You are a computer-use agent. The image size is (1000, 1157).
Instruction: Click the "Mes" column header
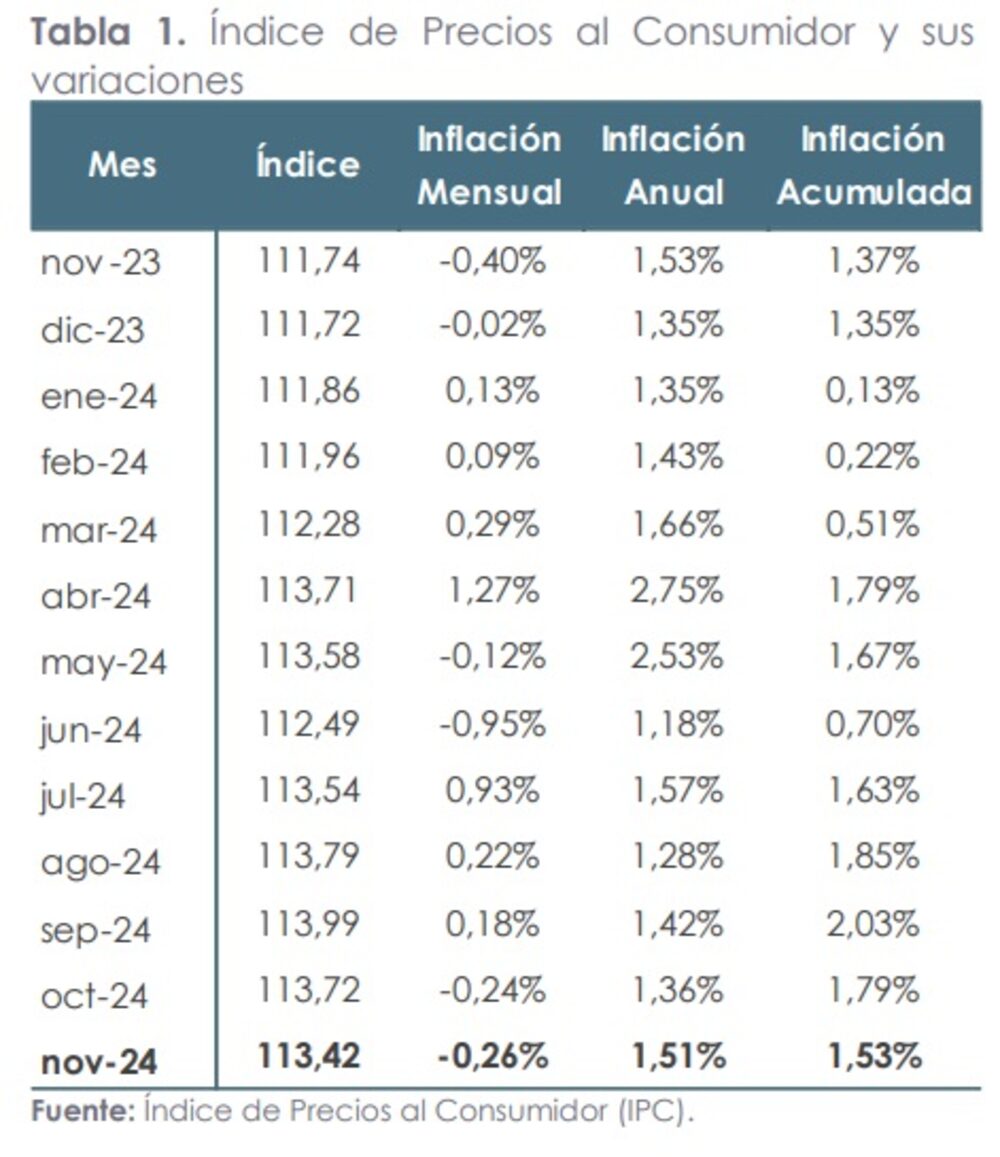[x=122, y=165]
